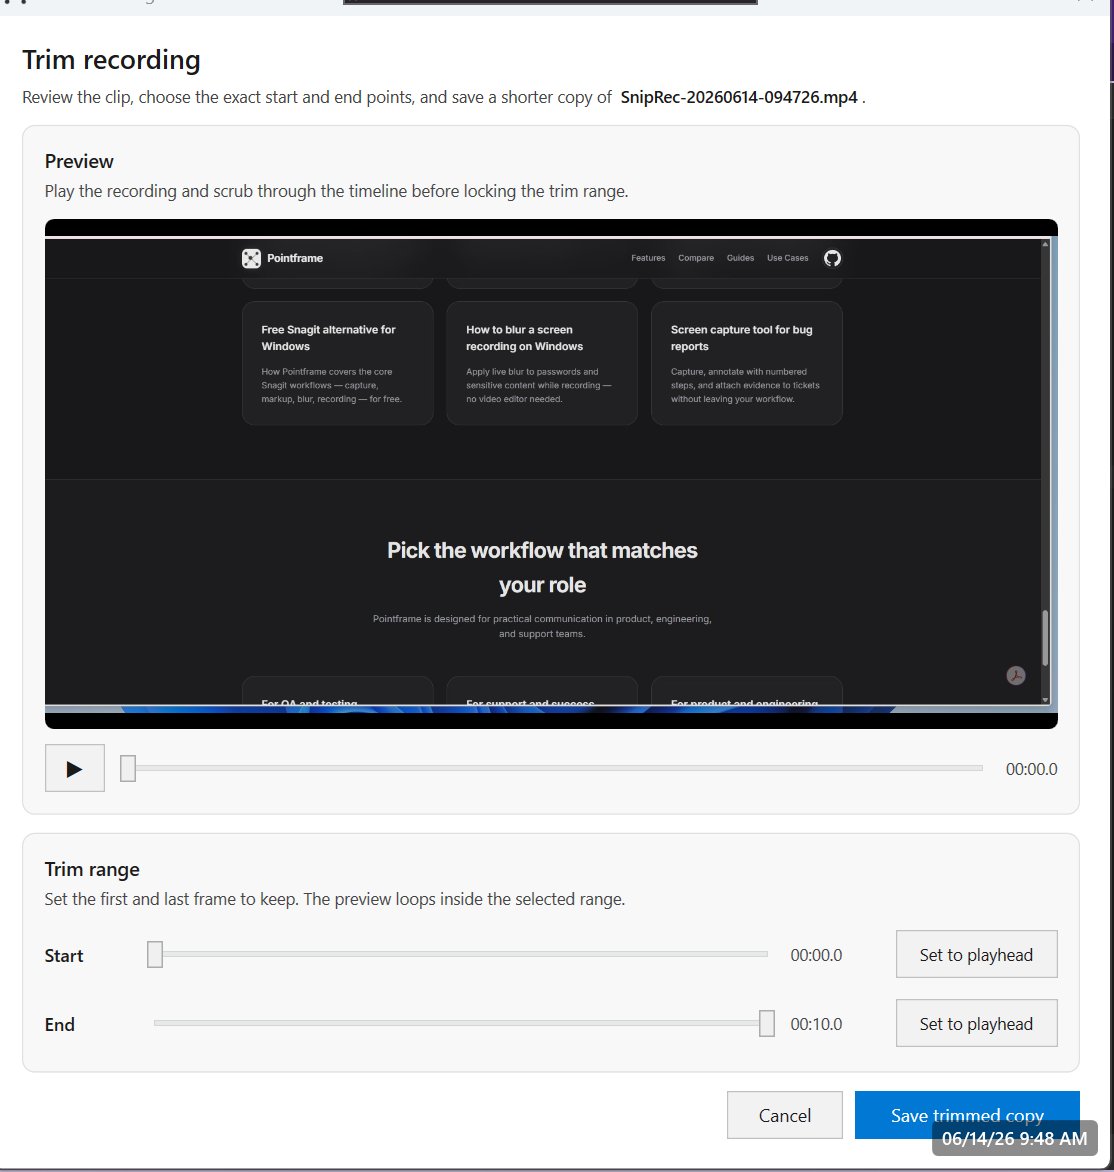Screen dimensions: 1114x1172
Task: Click the preview playhead slider thumb
Action: pos(128,768)
